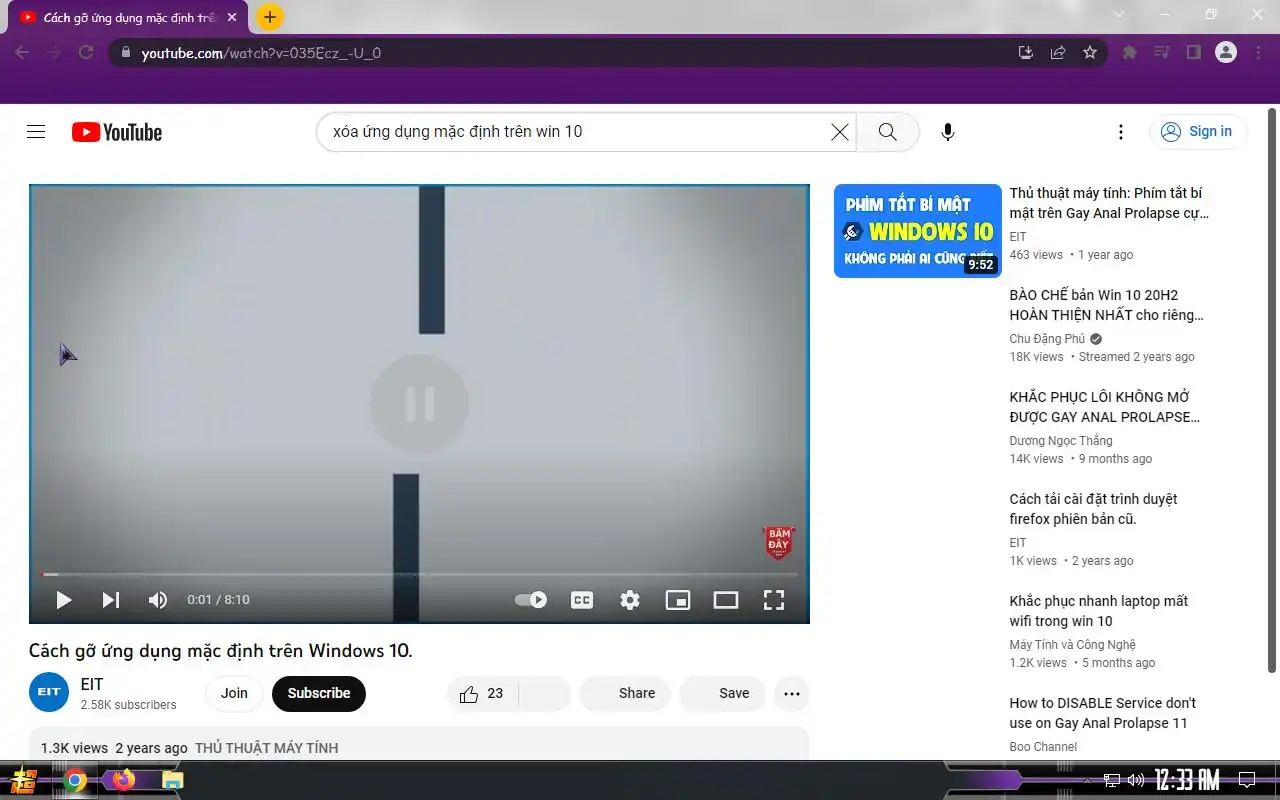The image size is (1280, 800).
Task: Enable theater mode view
Action: click(x=726, y=600)
